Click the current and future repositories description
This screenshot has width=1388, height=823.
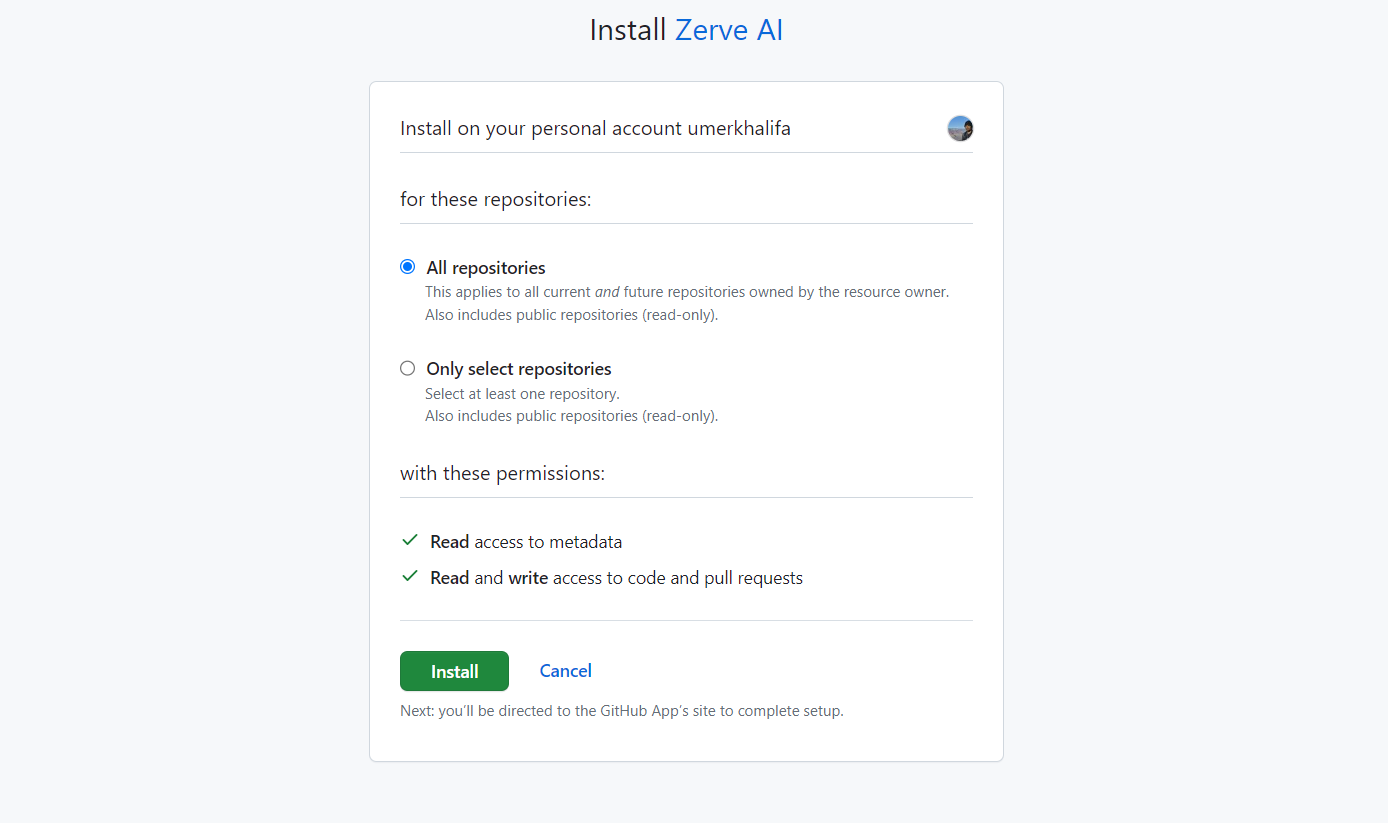click(x=686, y=292)
